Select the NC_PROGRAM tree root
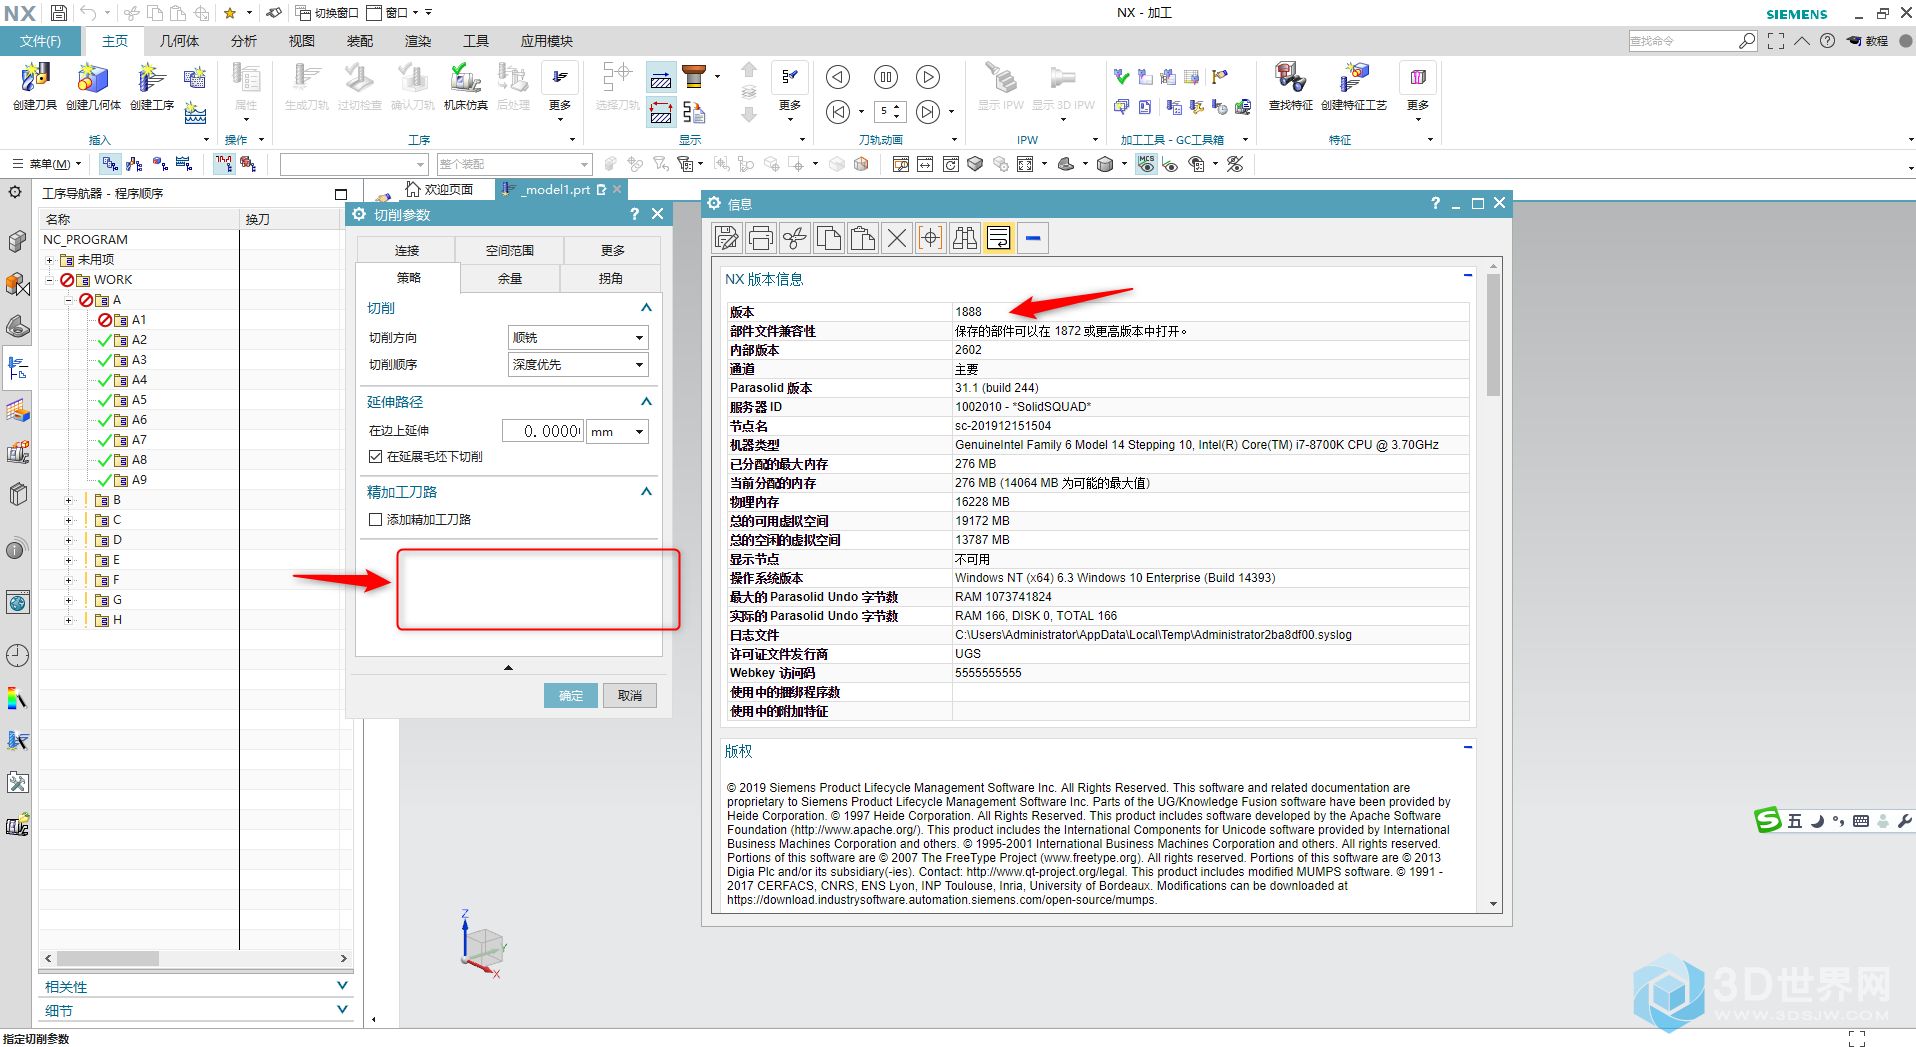This screenshot has width=1916, height=1047. point(85,240)
